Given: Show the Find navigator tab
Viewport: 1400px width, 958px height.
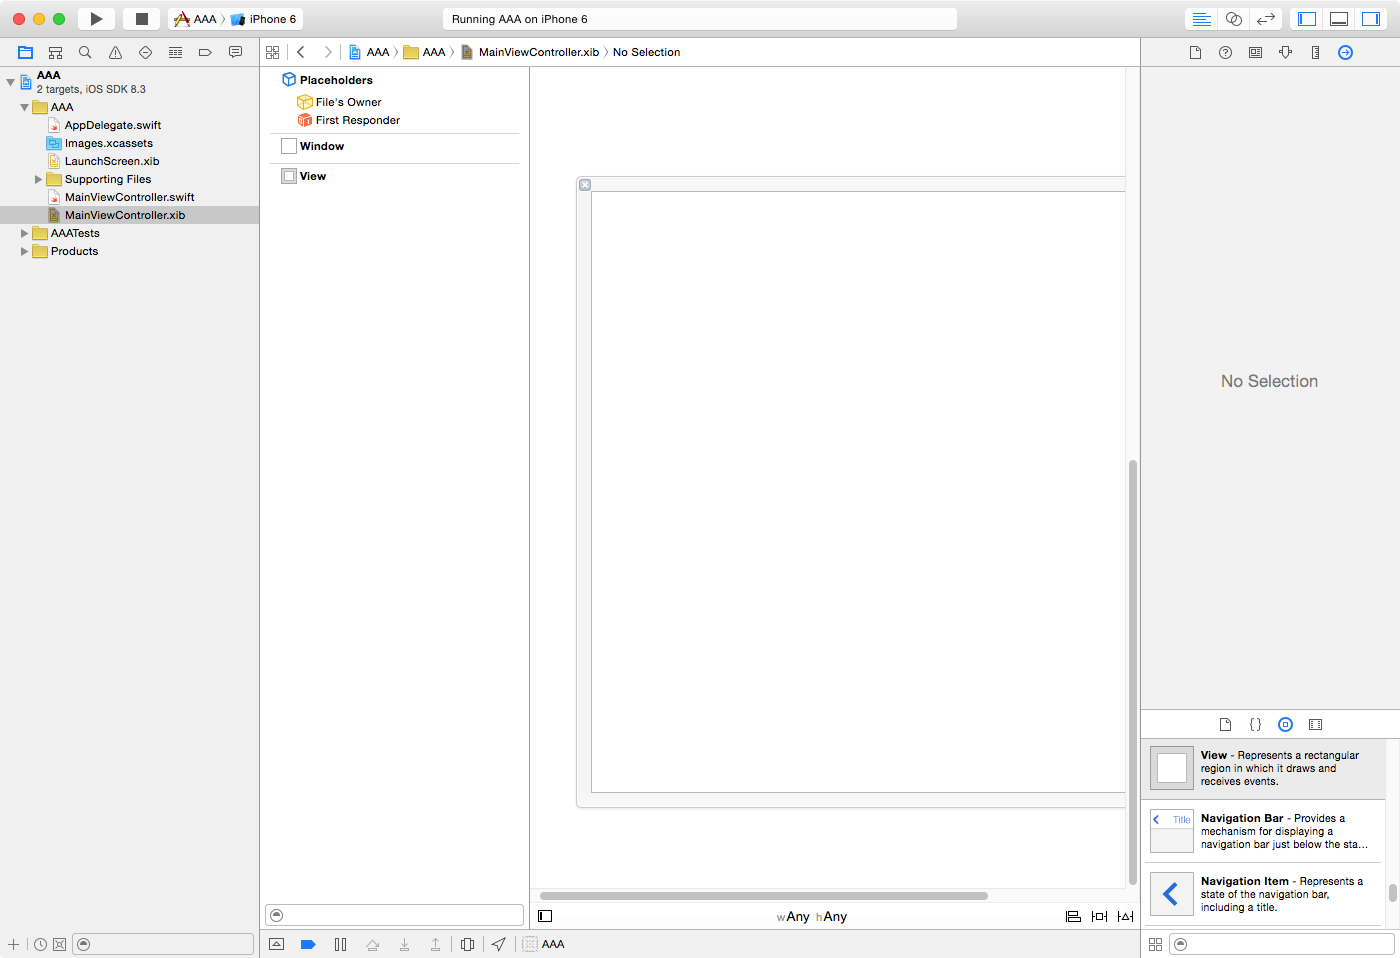Looking at the screenshot, I should [x=85, y=52].
